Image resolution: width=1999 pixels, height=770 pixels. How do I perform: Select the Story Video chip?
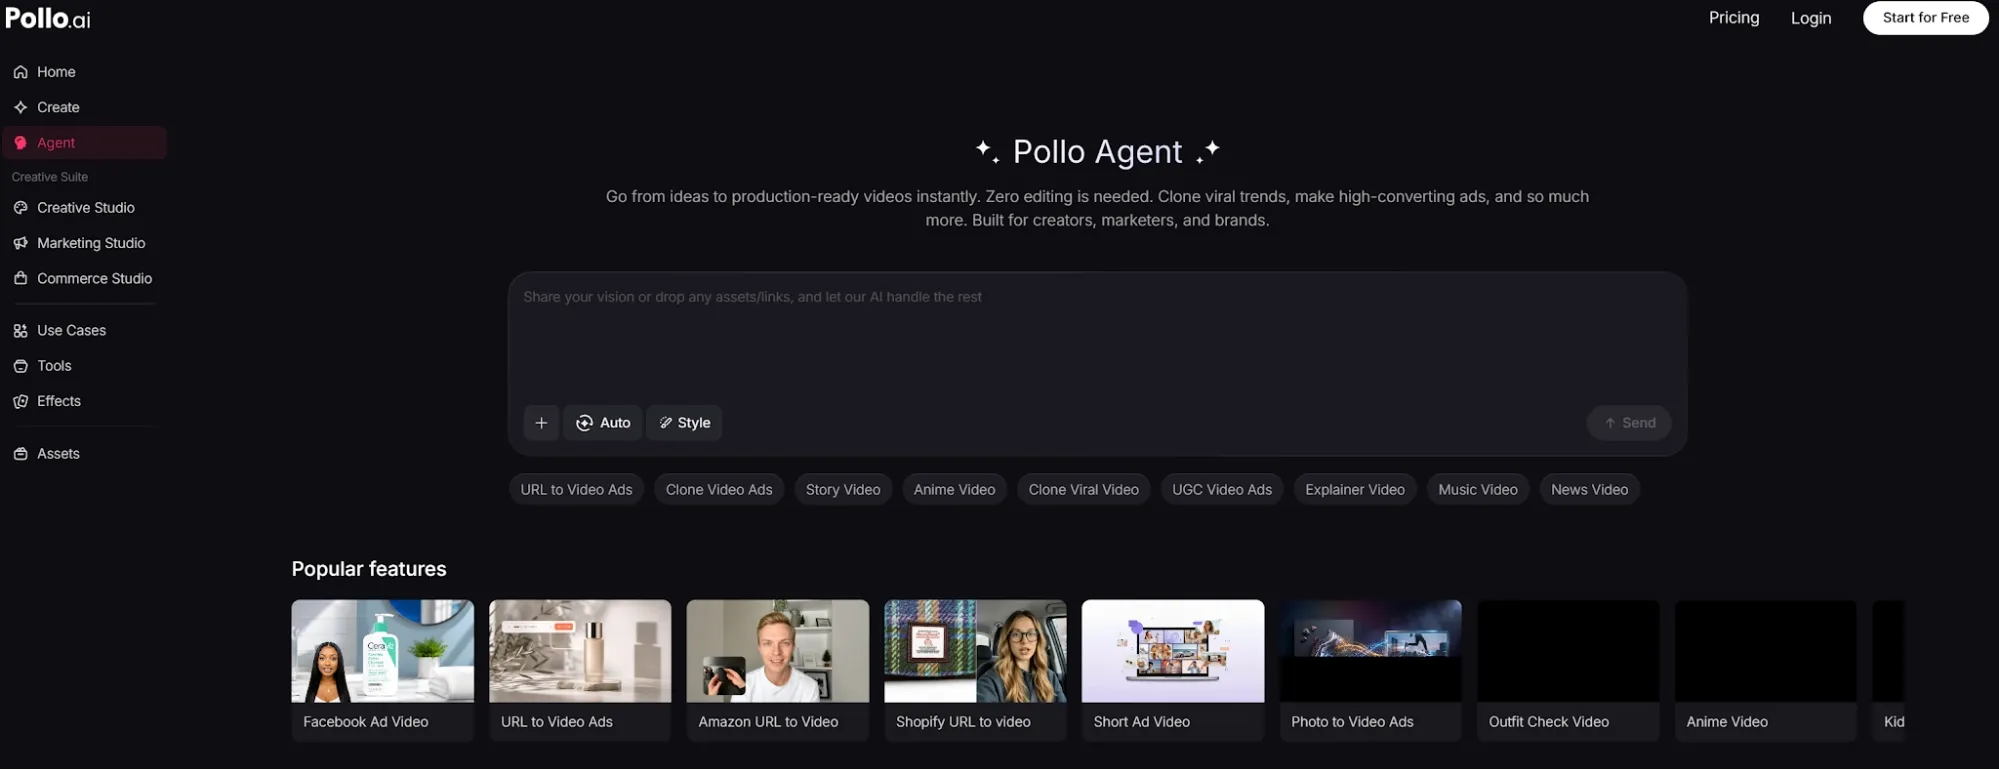pyautogui.click(x=843, y=490)
